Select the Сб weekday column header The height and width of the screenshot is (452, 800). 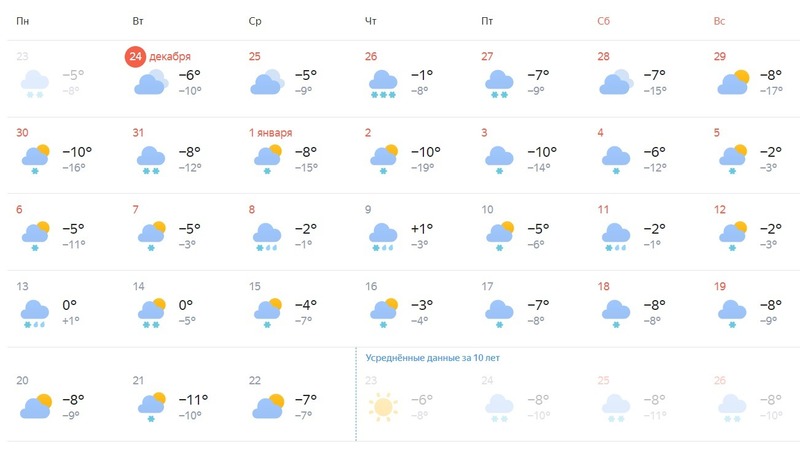(x=604, y=21)
